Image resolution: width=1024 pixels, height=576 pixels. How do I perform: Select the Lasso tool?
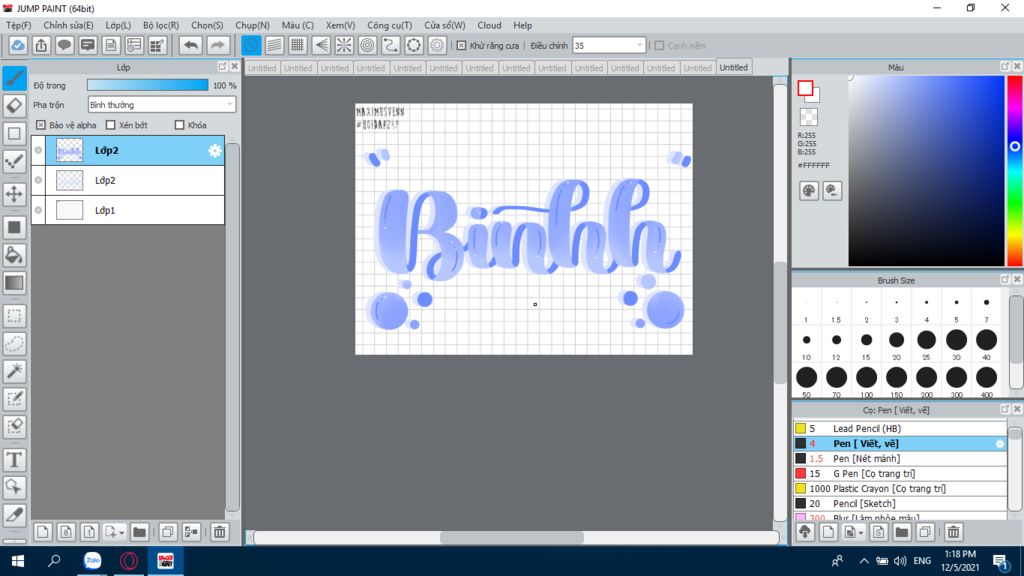pos(14,344)
